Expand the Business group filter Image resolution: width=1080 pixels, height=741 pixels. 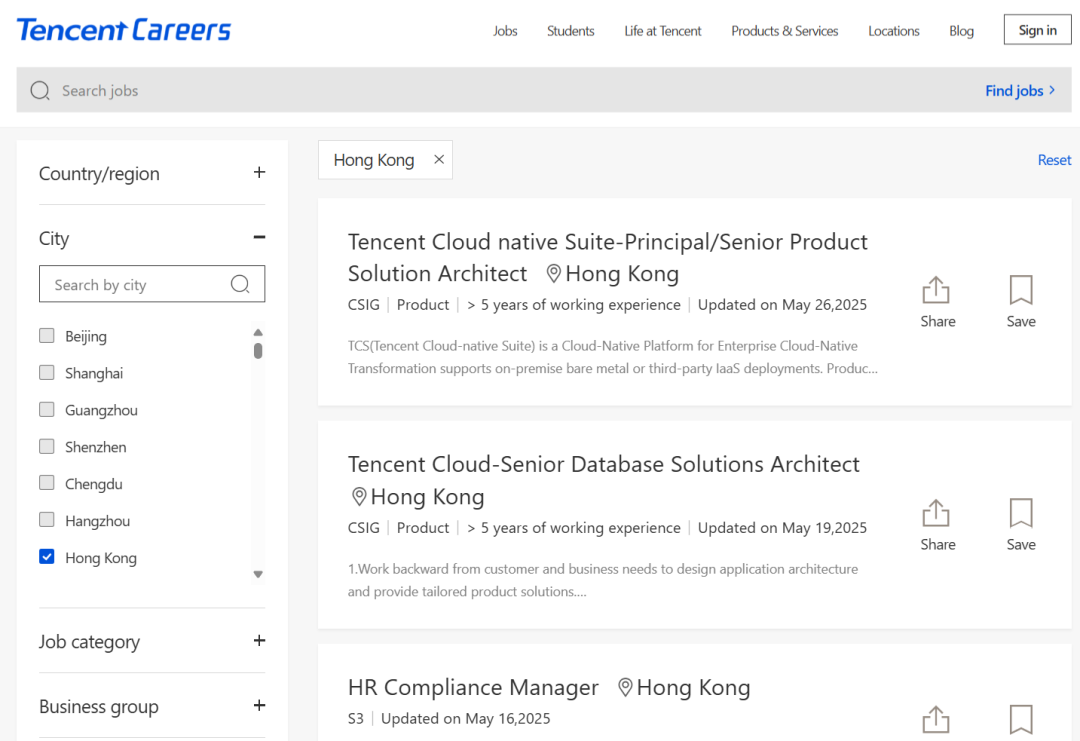[x=259, y=705]
